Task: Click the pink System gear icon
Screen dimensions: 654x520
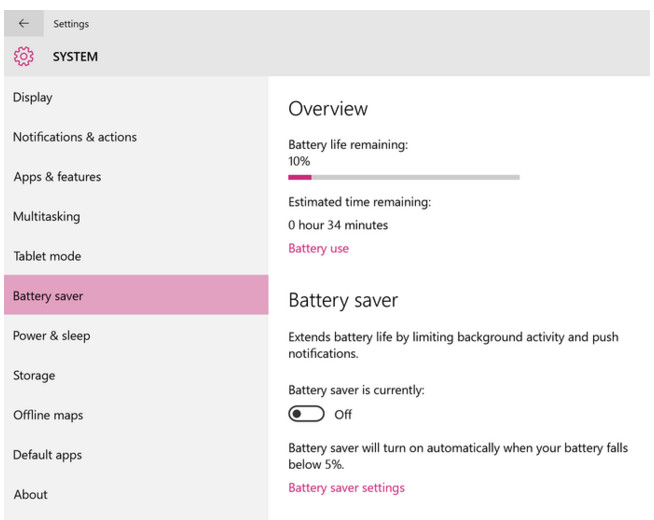Action: click(x=24, y=56)
